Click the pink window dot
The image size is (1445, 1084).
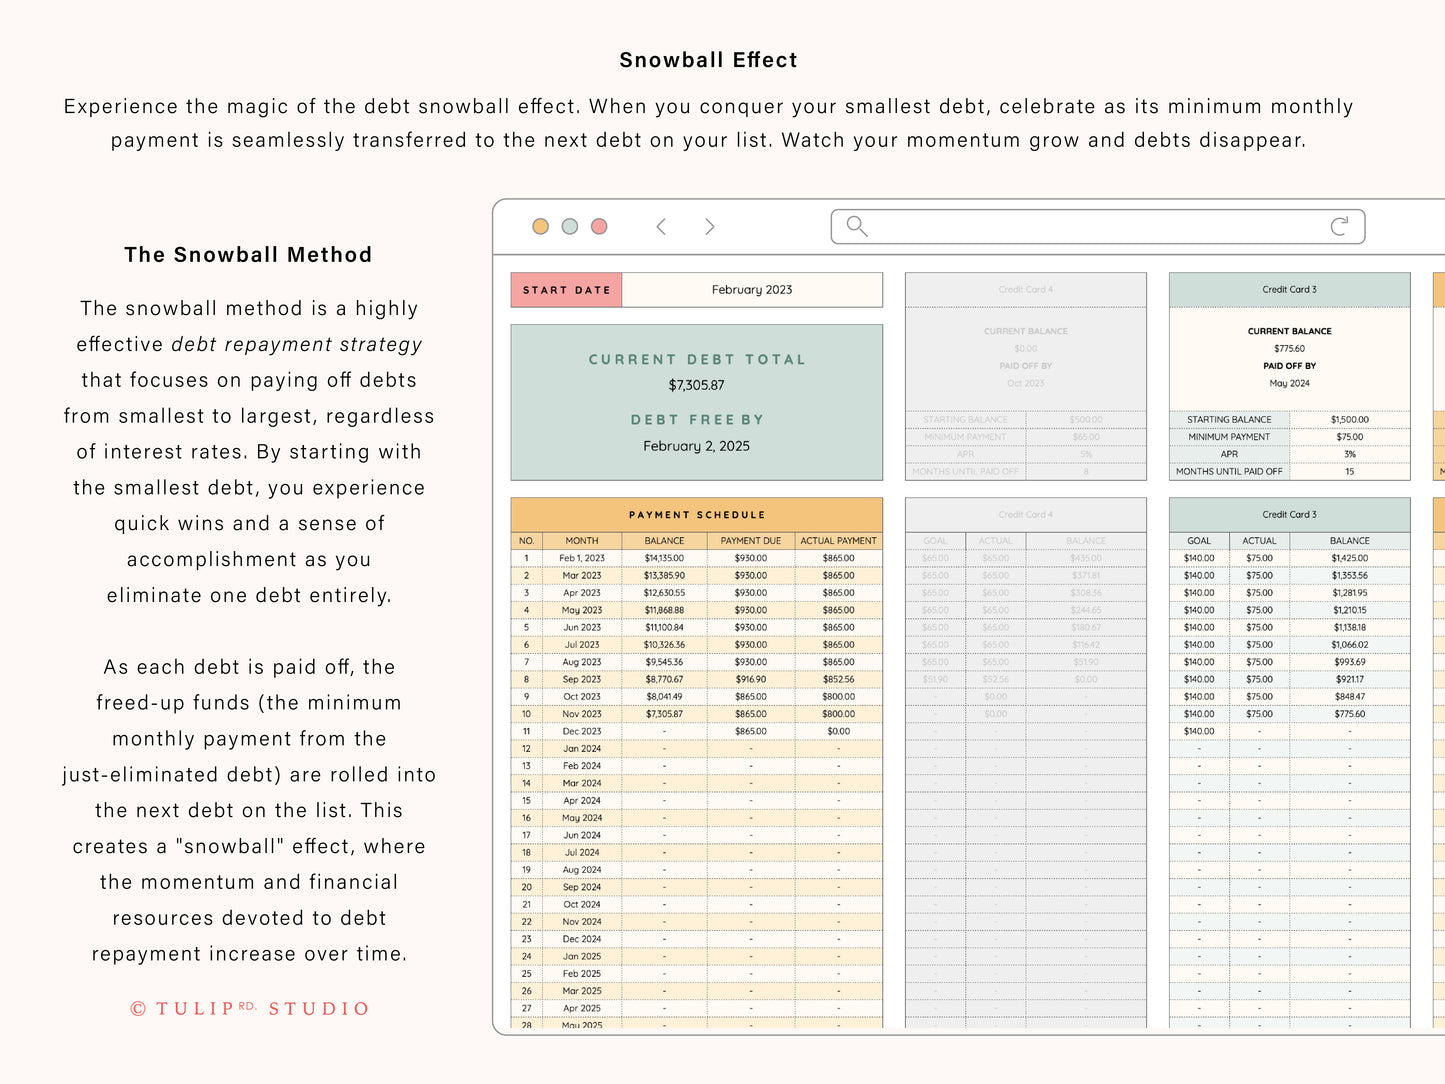tap(599, 227)
